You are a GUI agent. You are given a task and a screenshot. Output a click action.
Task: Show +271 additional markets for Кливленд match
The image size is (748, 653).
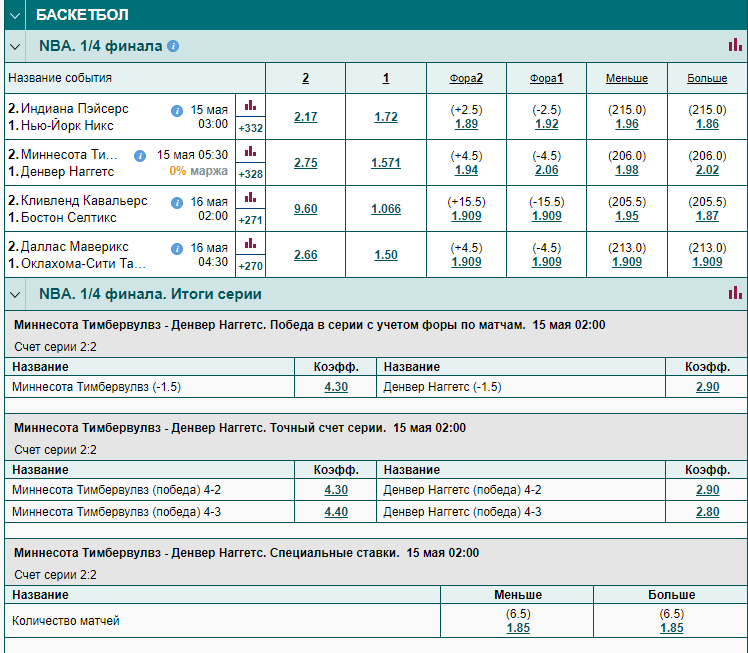[x=250, y=220]
